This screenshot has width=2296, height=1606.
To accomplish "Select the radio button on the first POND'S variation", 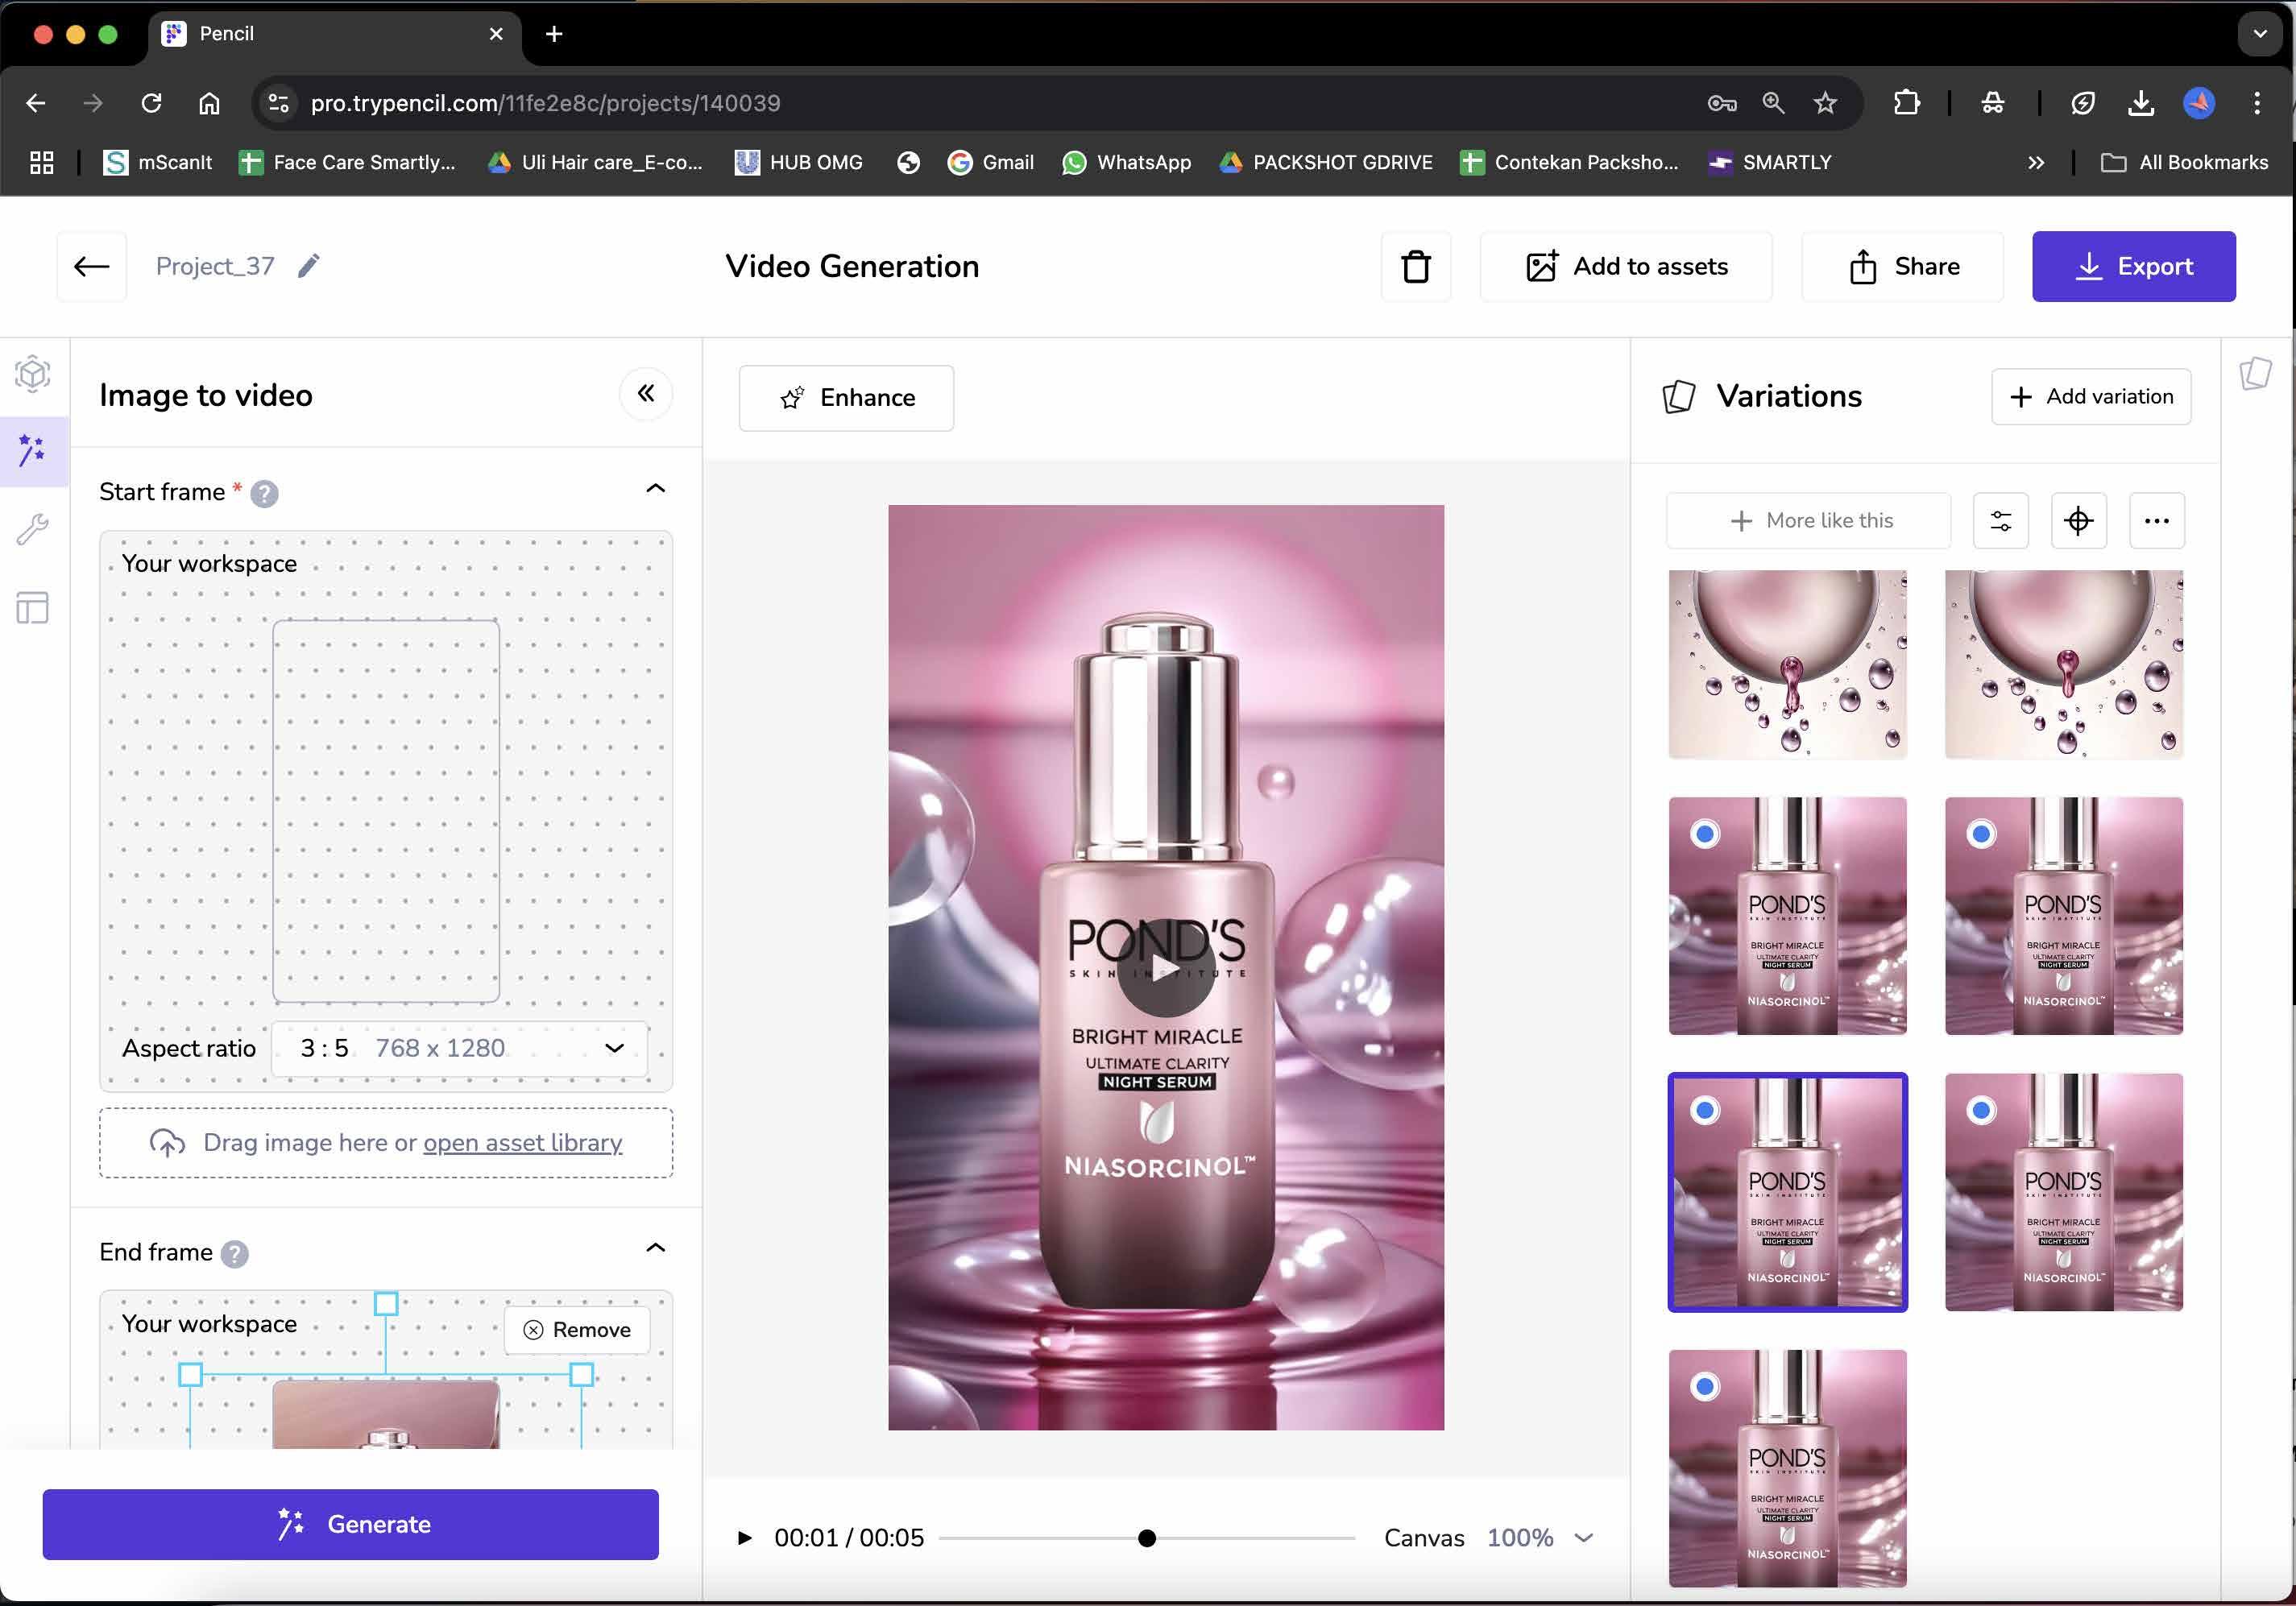I will pyautogui.click(x=1705, y=833).
